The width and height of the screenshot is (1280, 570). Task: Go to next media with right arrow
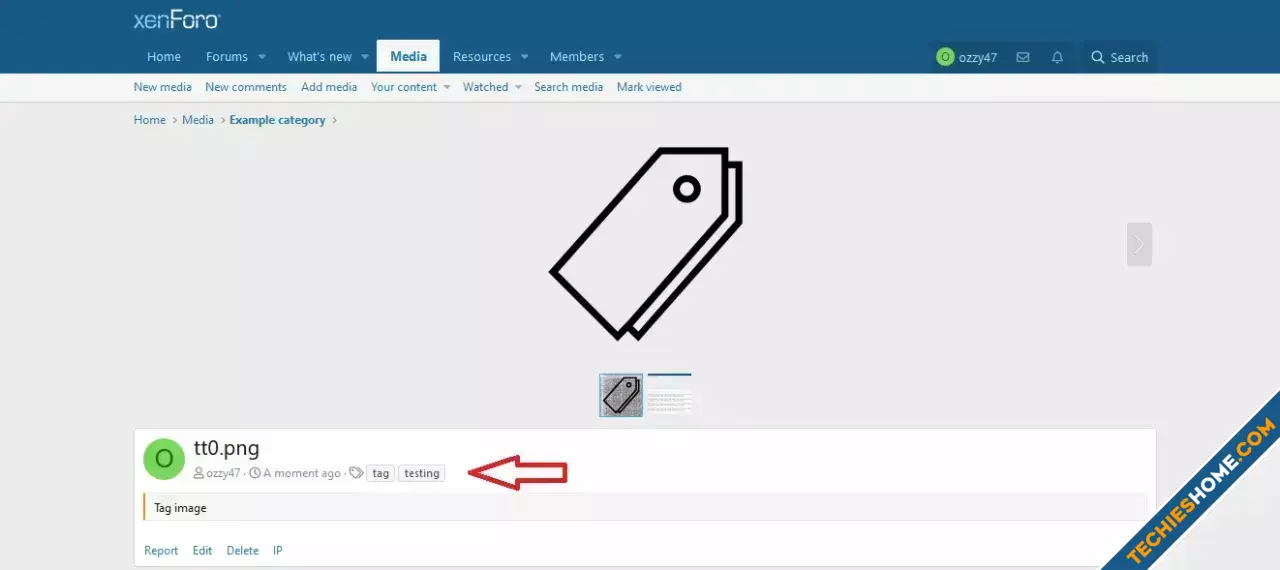(1139, 244)
